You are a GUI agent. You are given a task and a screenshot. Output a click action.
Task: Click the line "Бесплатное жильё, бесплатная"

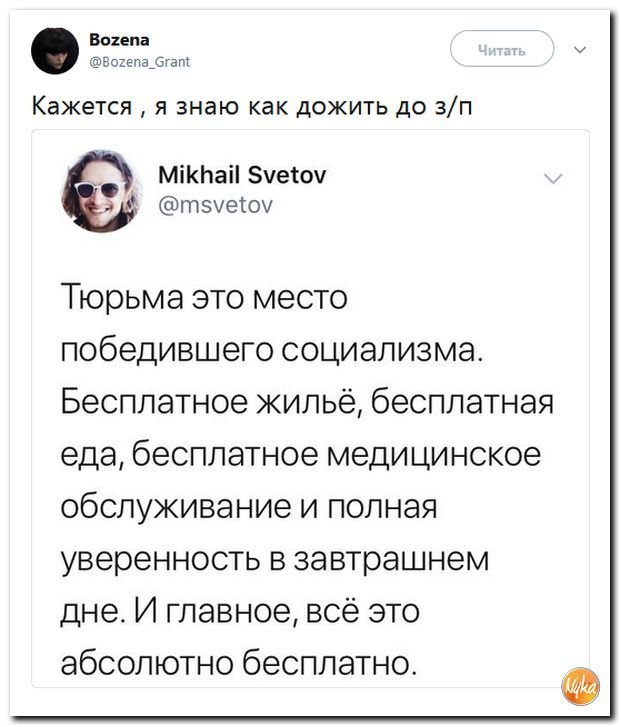307,401
